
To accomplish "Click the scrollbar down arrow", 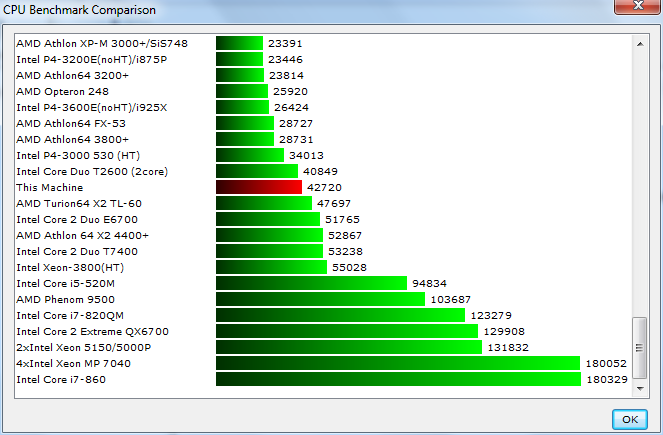I will pyautogui.click(x=640, y=388).
